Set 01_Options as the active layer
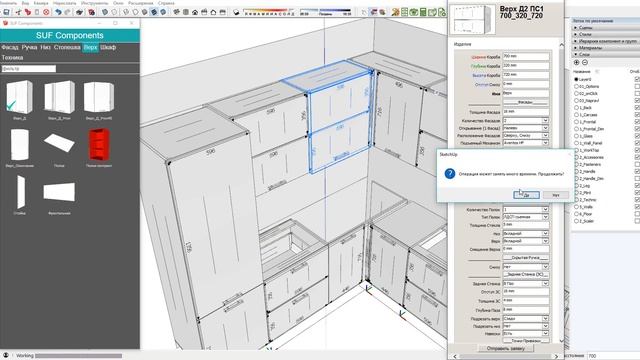The height and width of the screenshot is (360, 640). (x=576, y=87)
